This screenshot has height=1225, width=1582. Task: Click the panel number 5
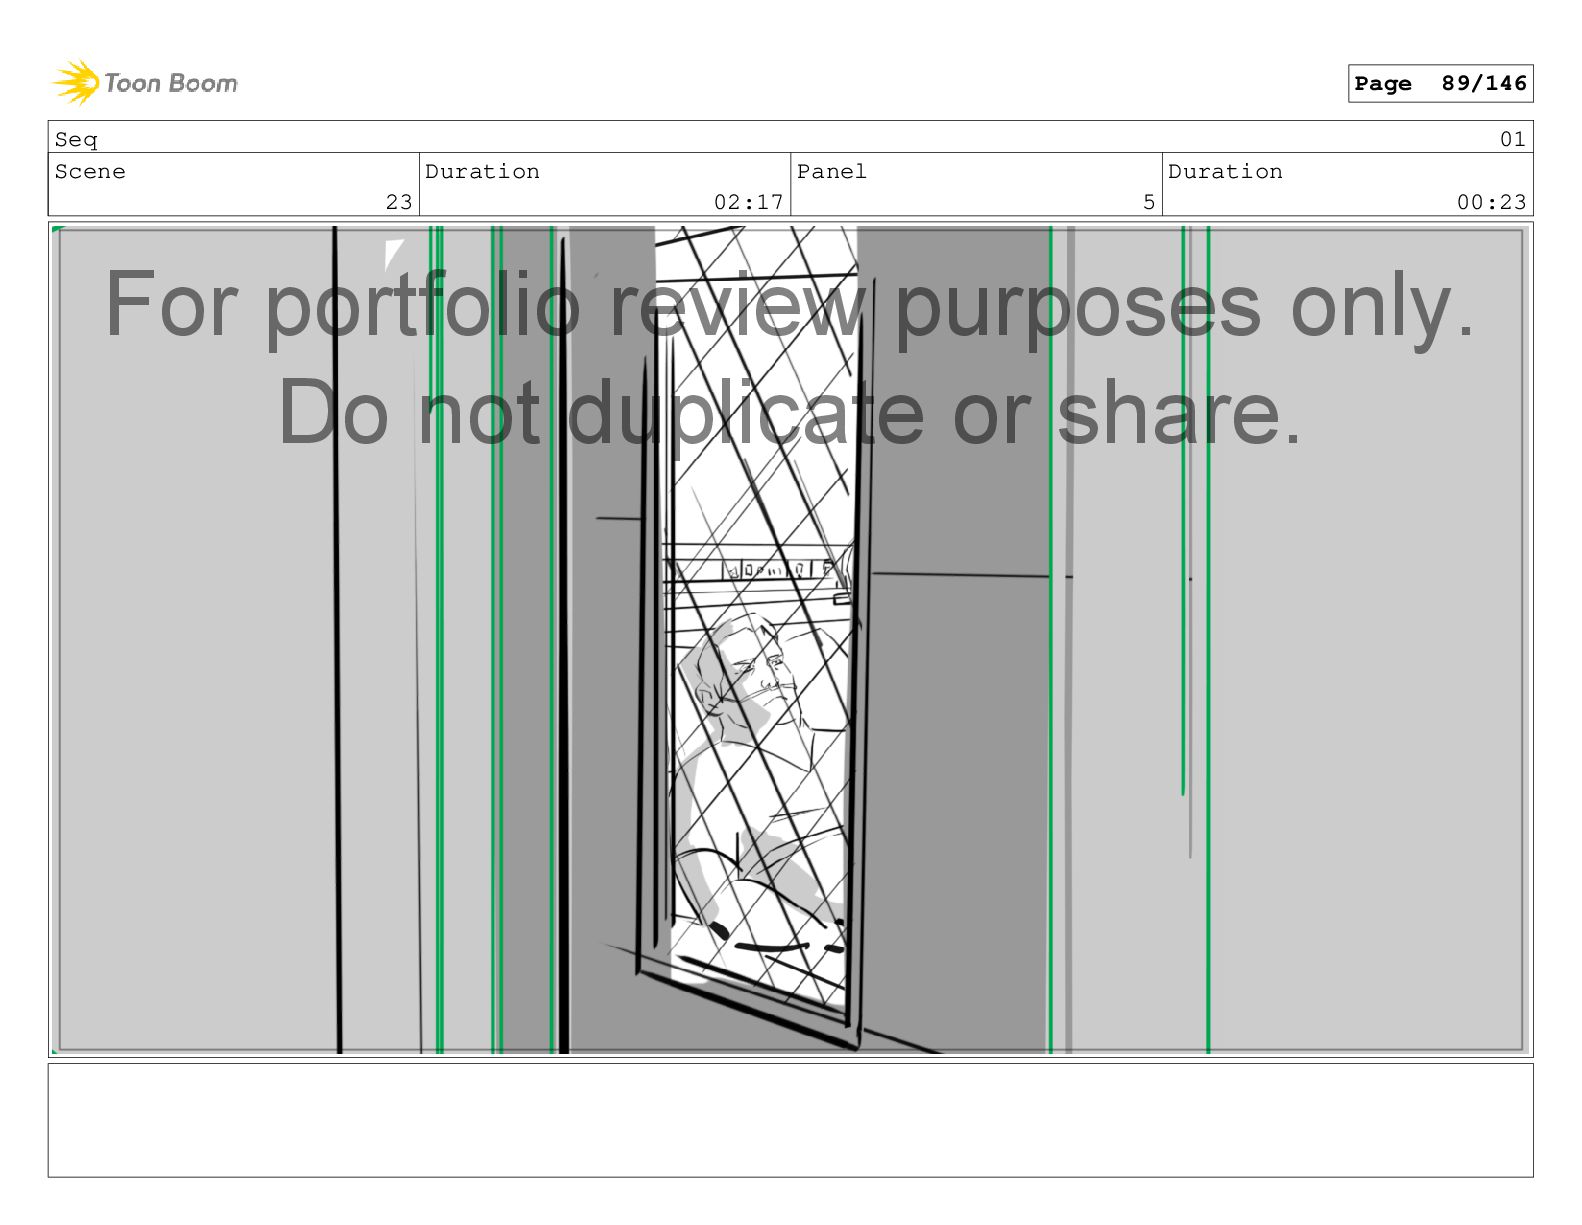(1149, 202)
